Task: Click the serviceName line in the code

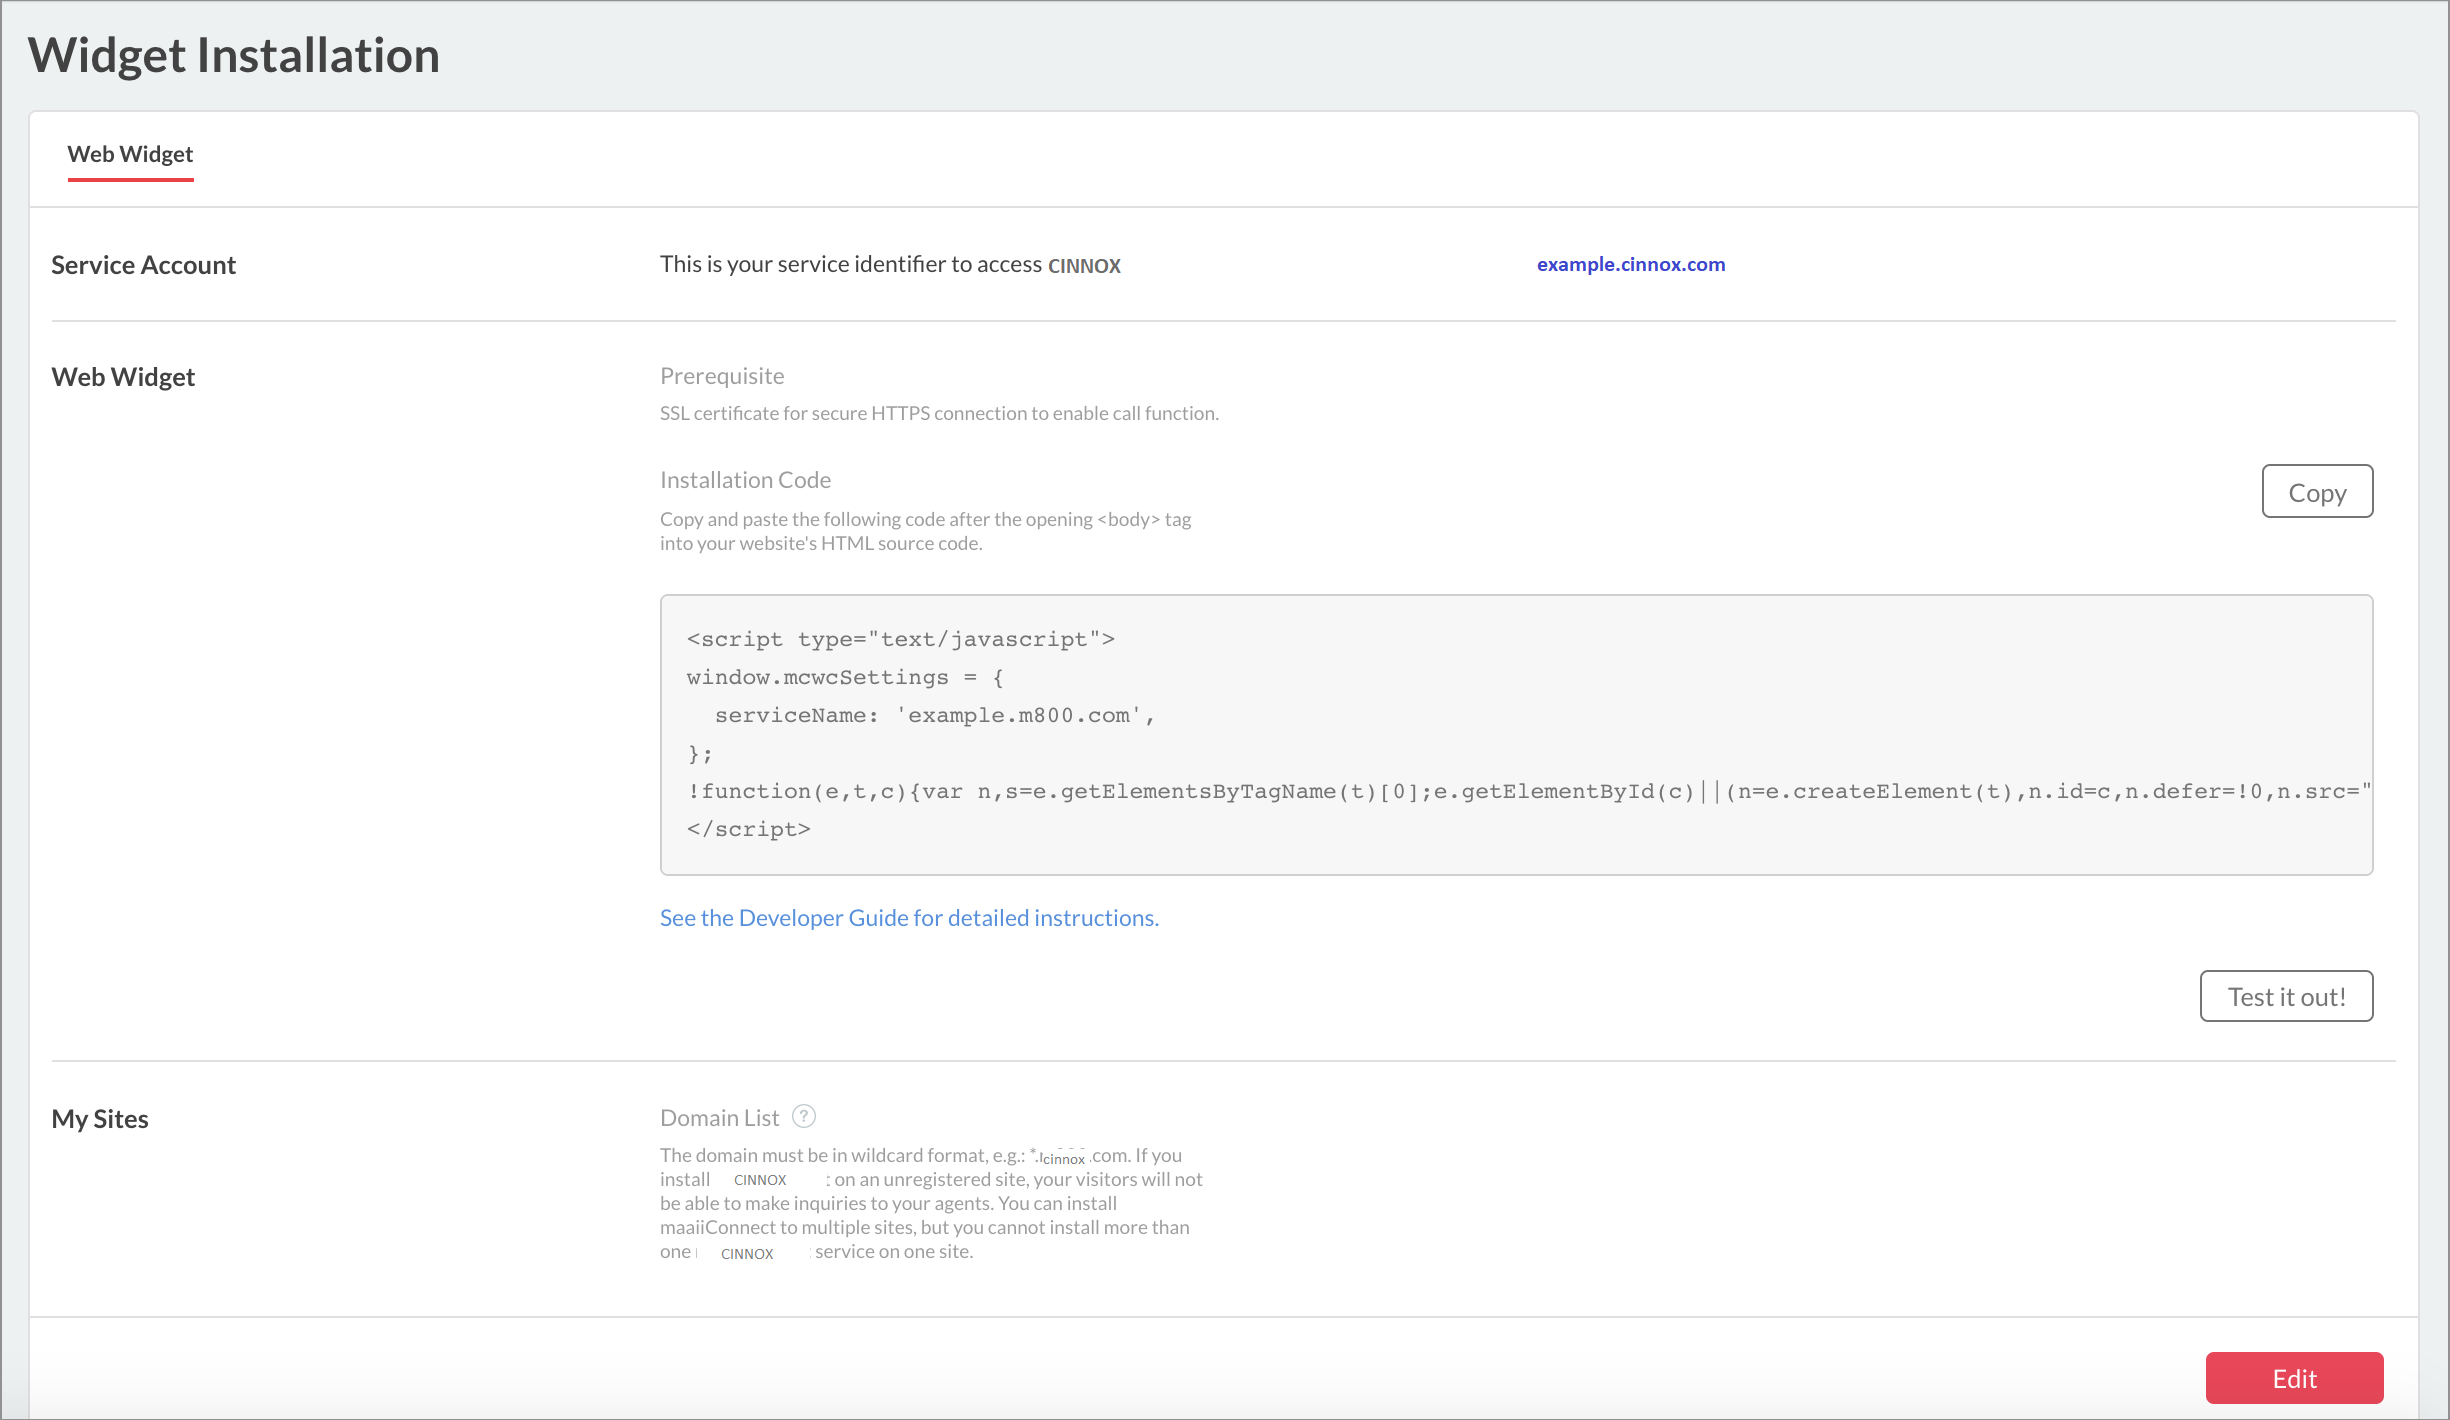Action: click(x=934, y=716)
